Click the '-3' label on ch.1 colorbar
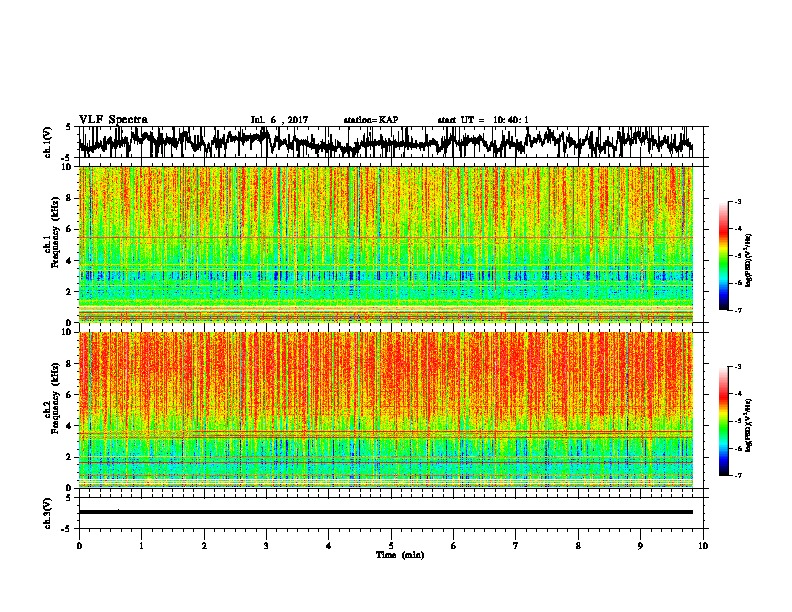The height and width of the screenshot is (612, 792). point(737,201)
